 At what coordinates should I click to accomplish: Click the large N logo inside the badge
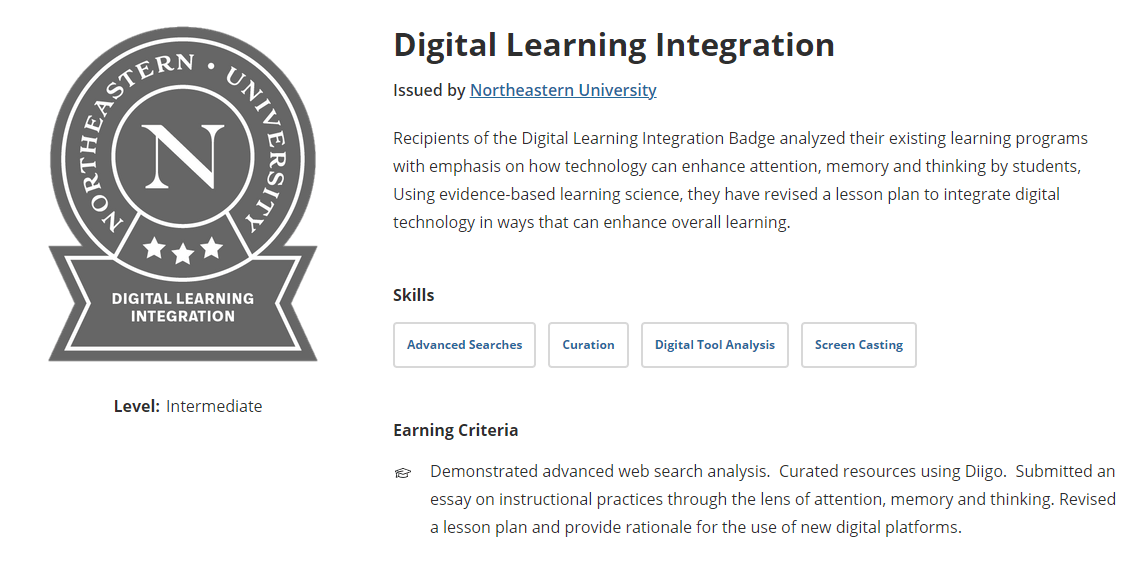tap(182, 156)
